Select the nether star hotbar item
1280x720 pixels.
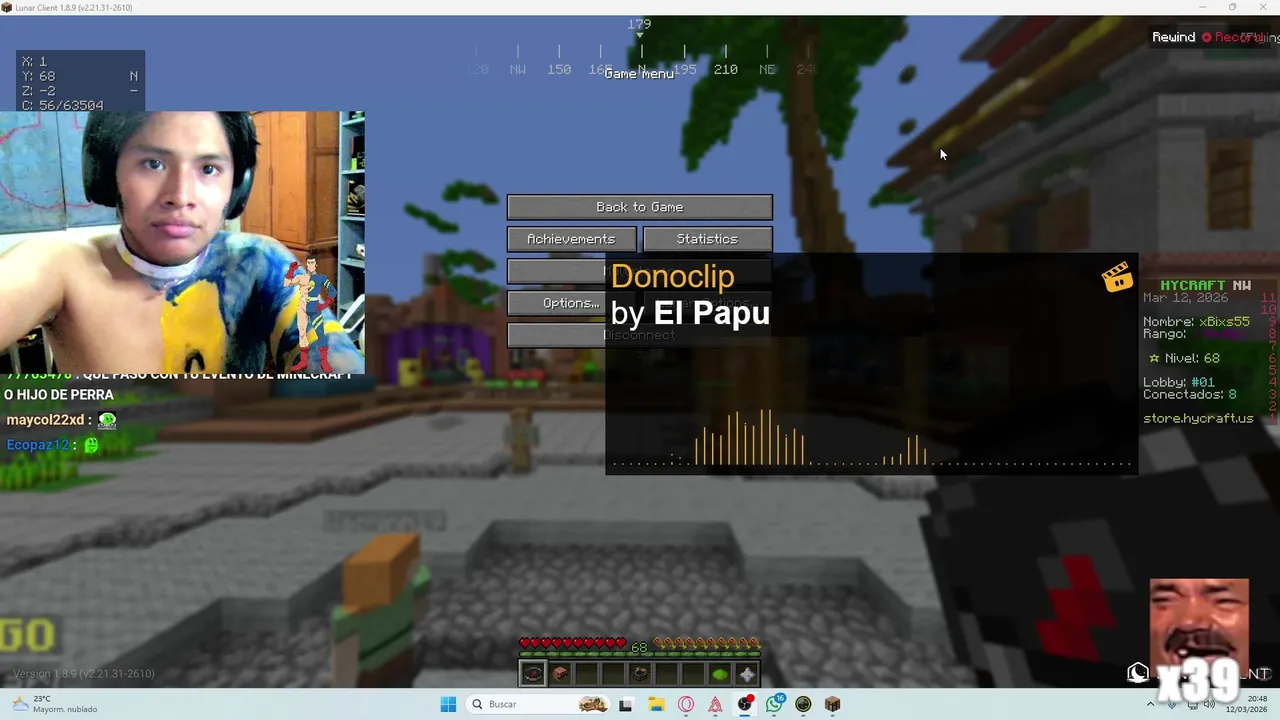747,674
